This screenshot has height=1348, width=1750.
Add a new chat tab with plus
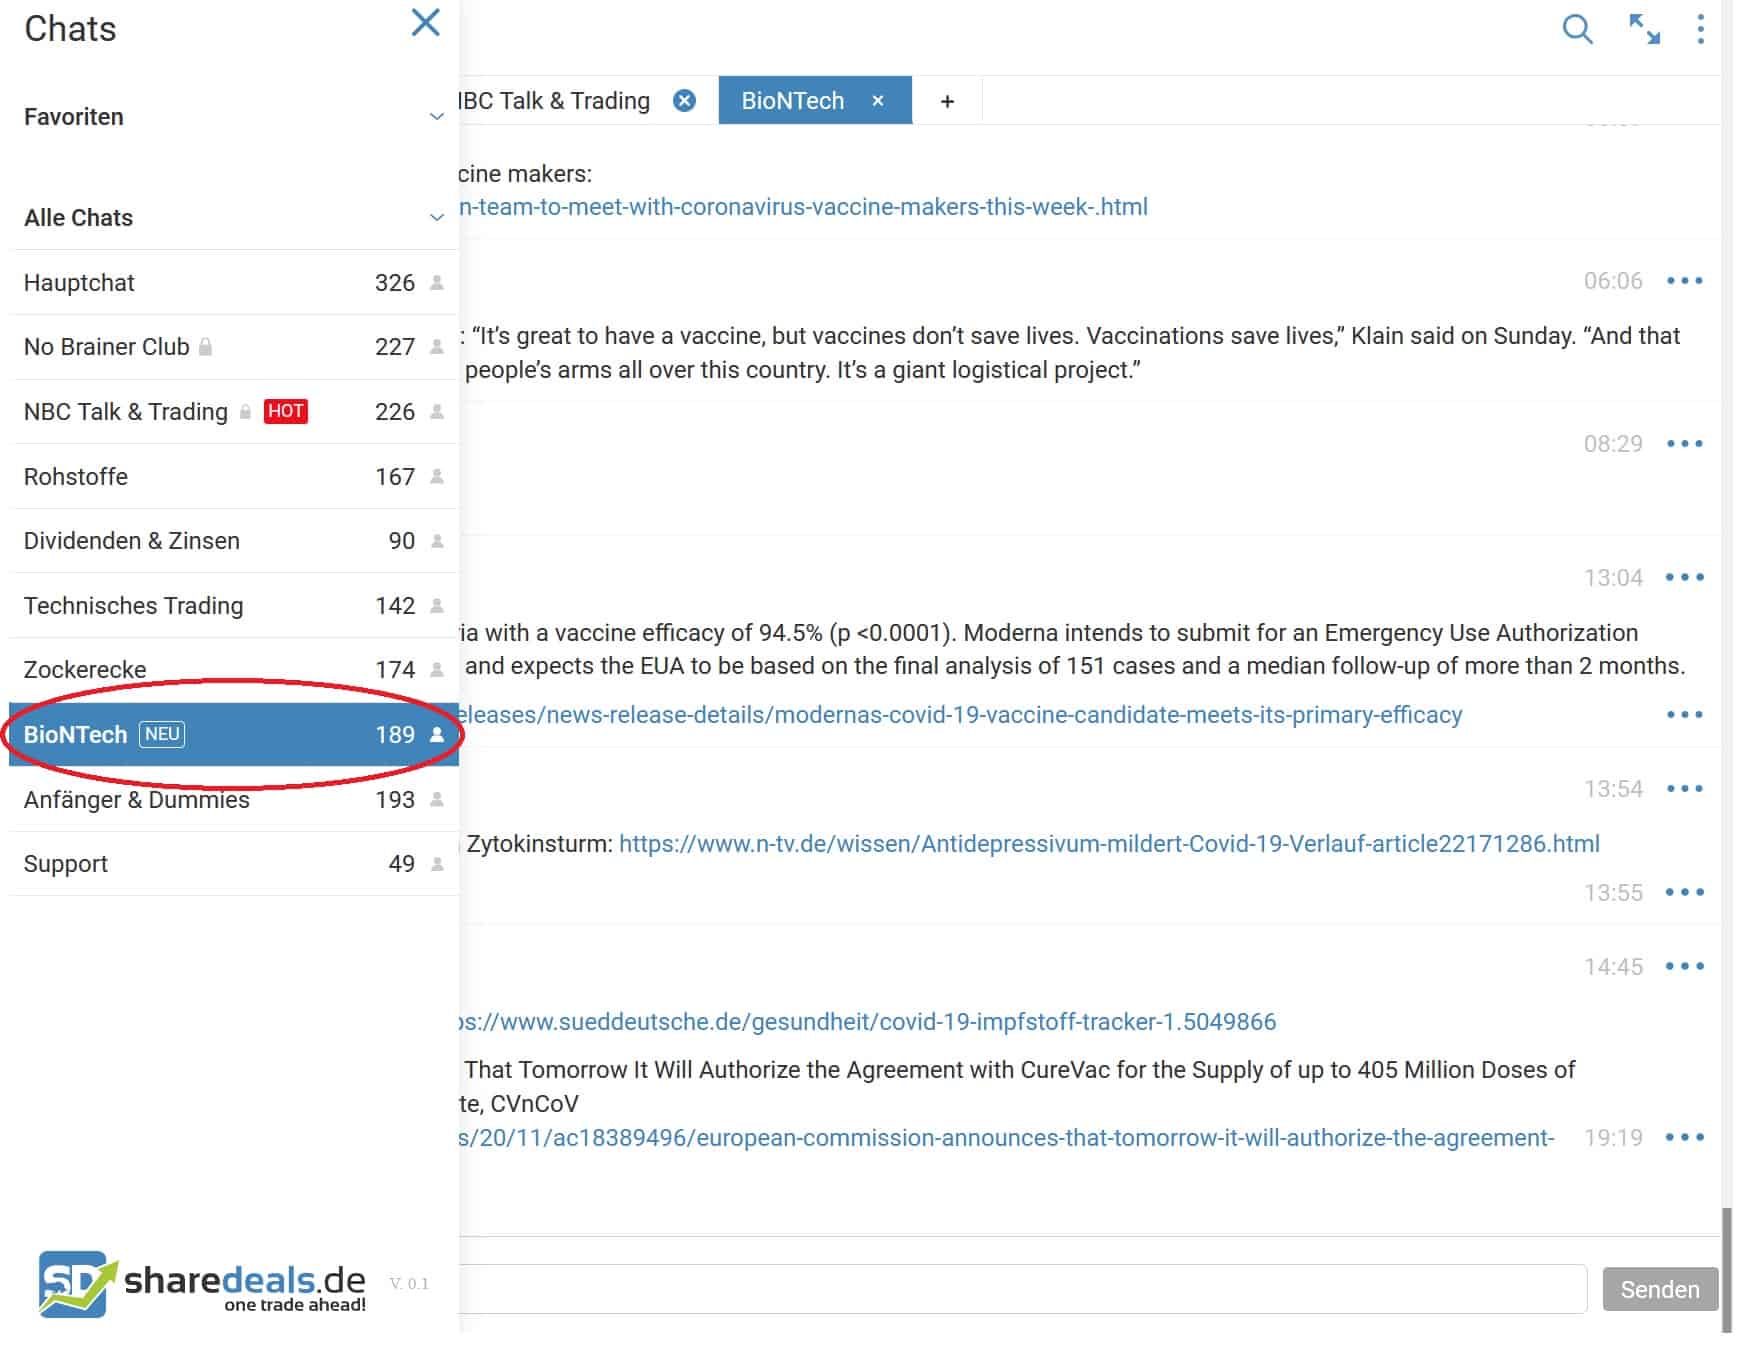coord(947,101)
